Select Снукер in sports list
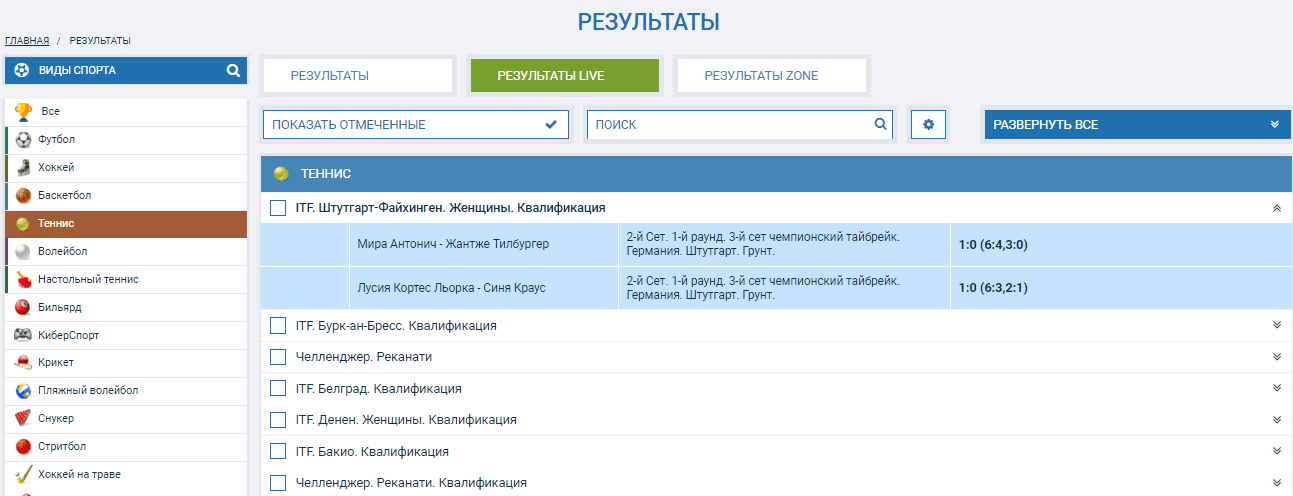 pyautogui.click(x=126, y=419)
